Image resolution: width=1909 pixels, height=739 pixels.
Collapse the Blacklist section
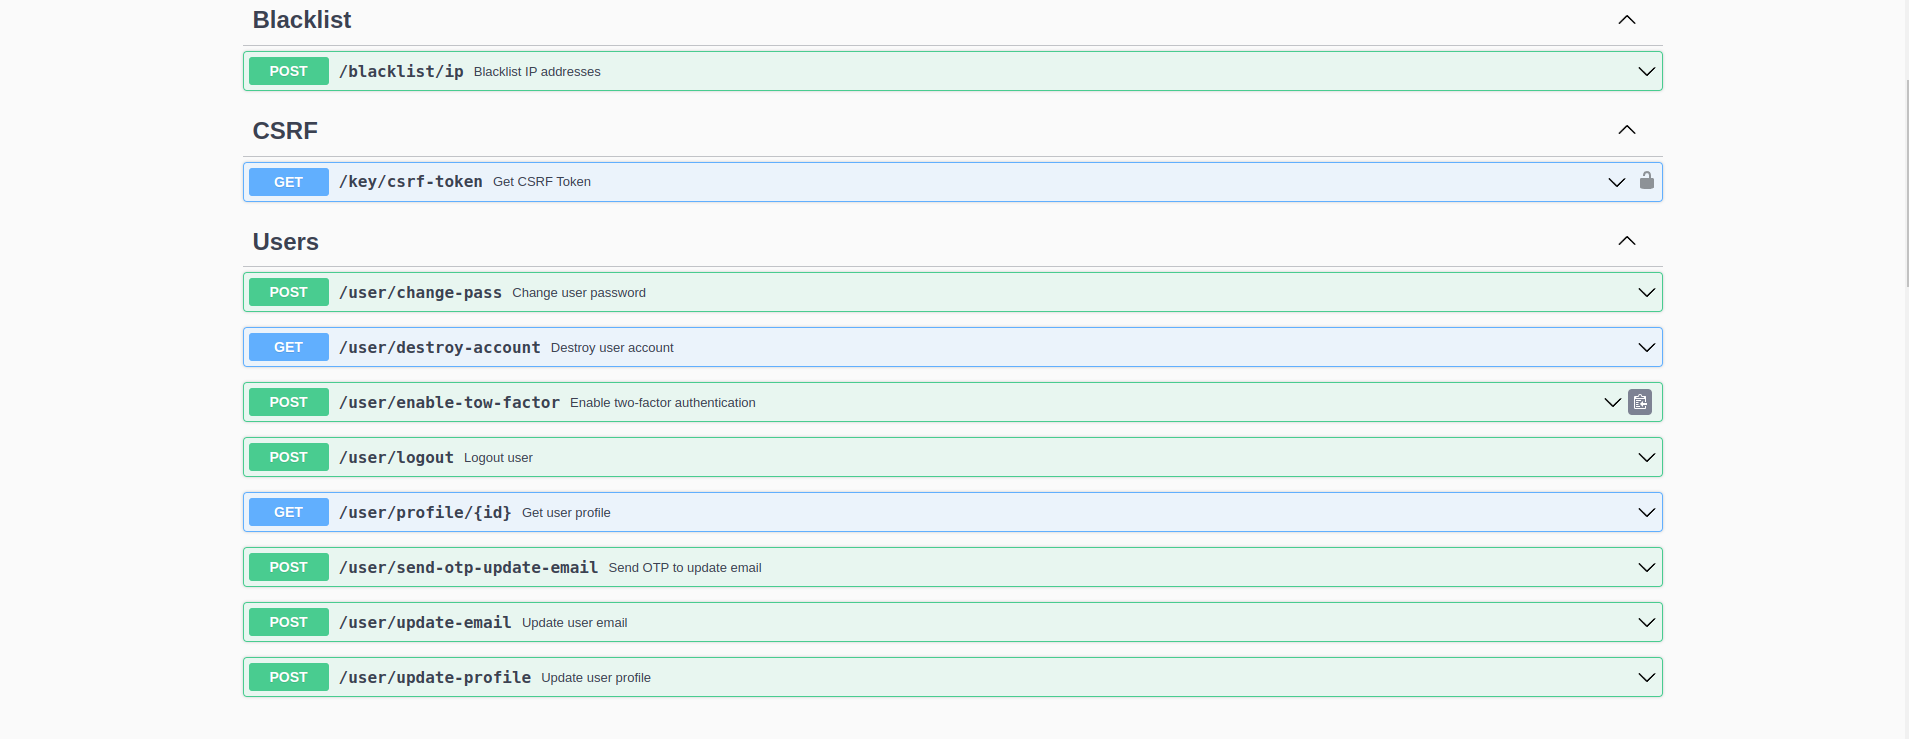(1627, 20)
